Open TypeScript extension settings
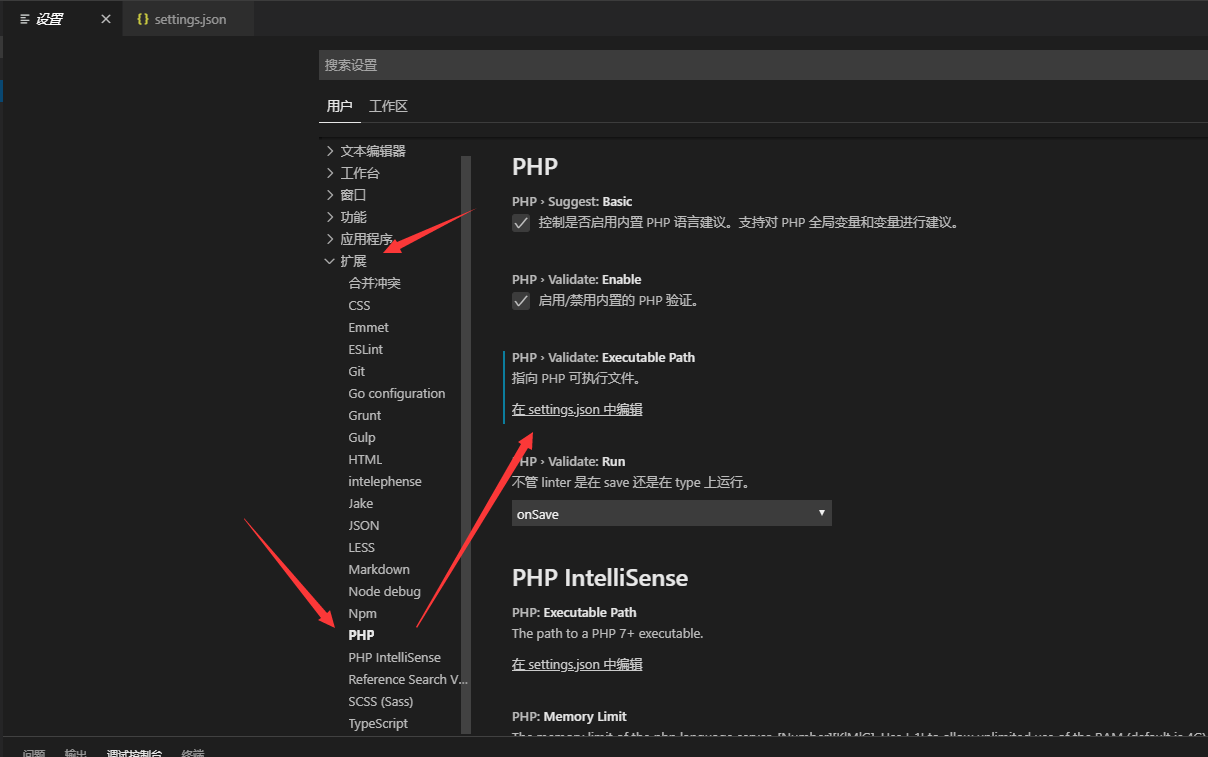 [x=378, y=723]
